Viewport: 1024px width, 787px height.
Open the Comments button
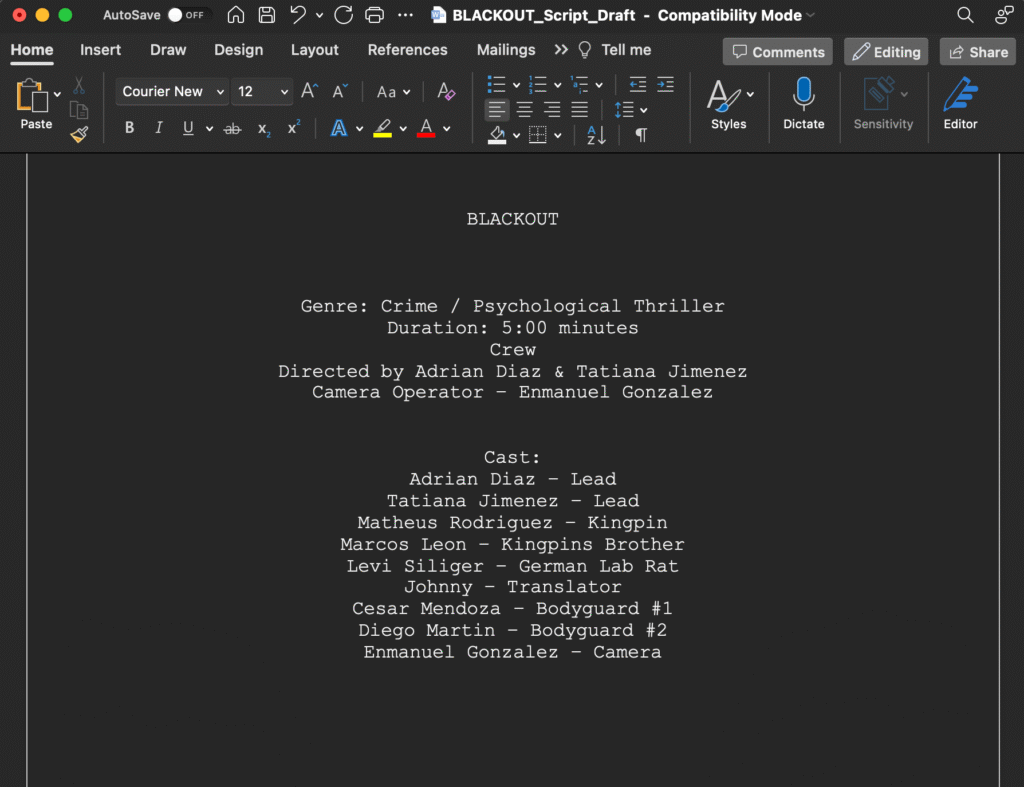point(778,52)
